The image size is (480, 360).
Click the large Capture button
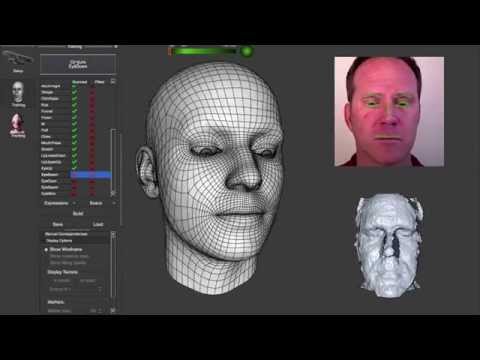click(78, 64)
